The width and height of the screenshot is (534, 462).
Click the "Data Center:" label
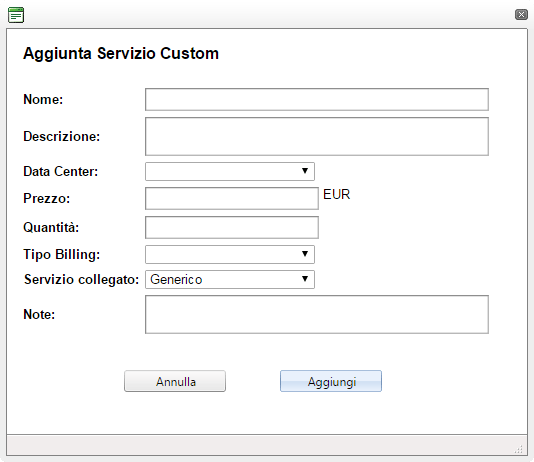click(x=61, y=171)
